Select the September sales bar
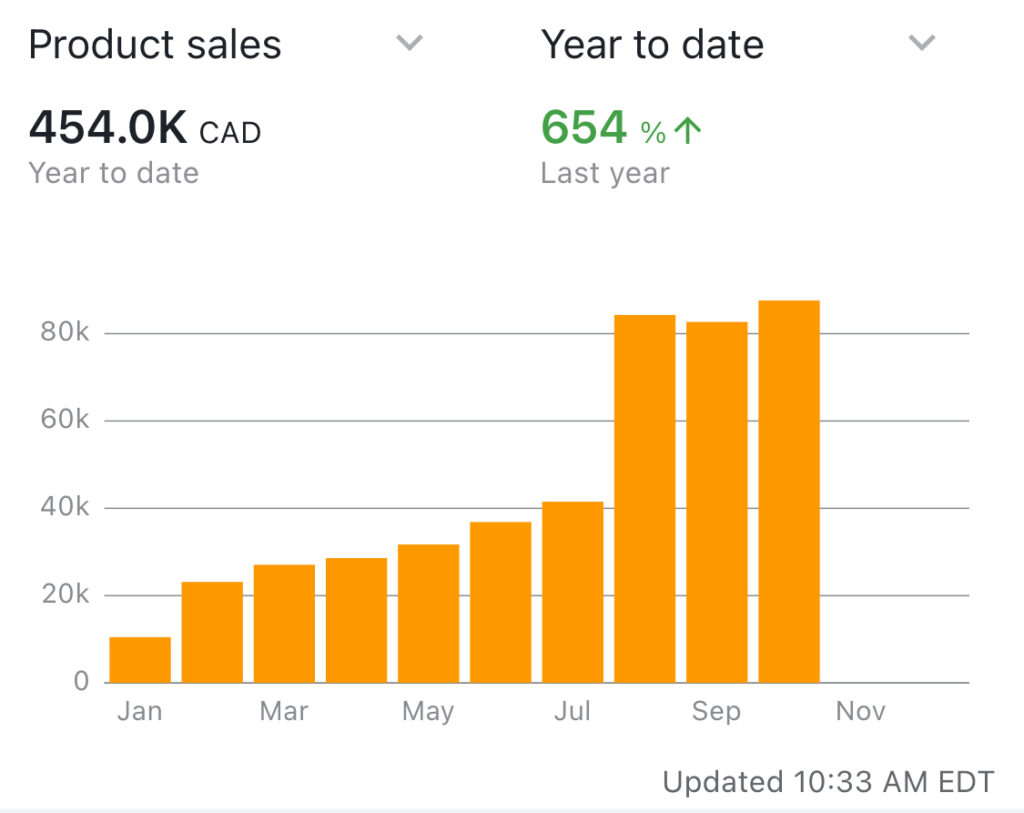 716,502
